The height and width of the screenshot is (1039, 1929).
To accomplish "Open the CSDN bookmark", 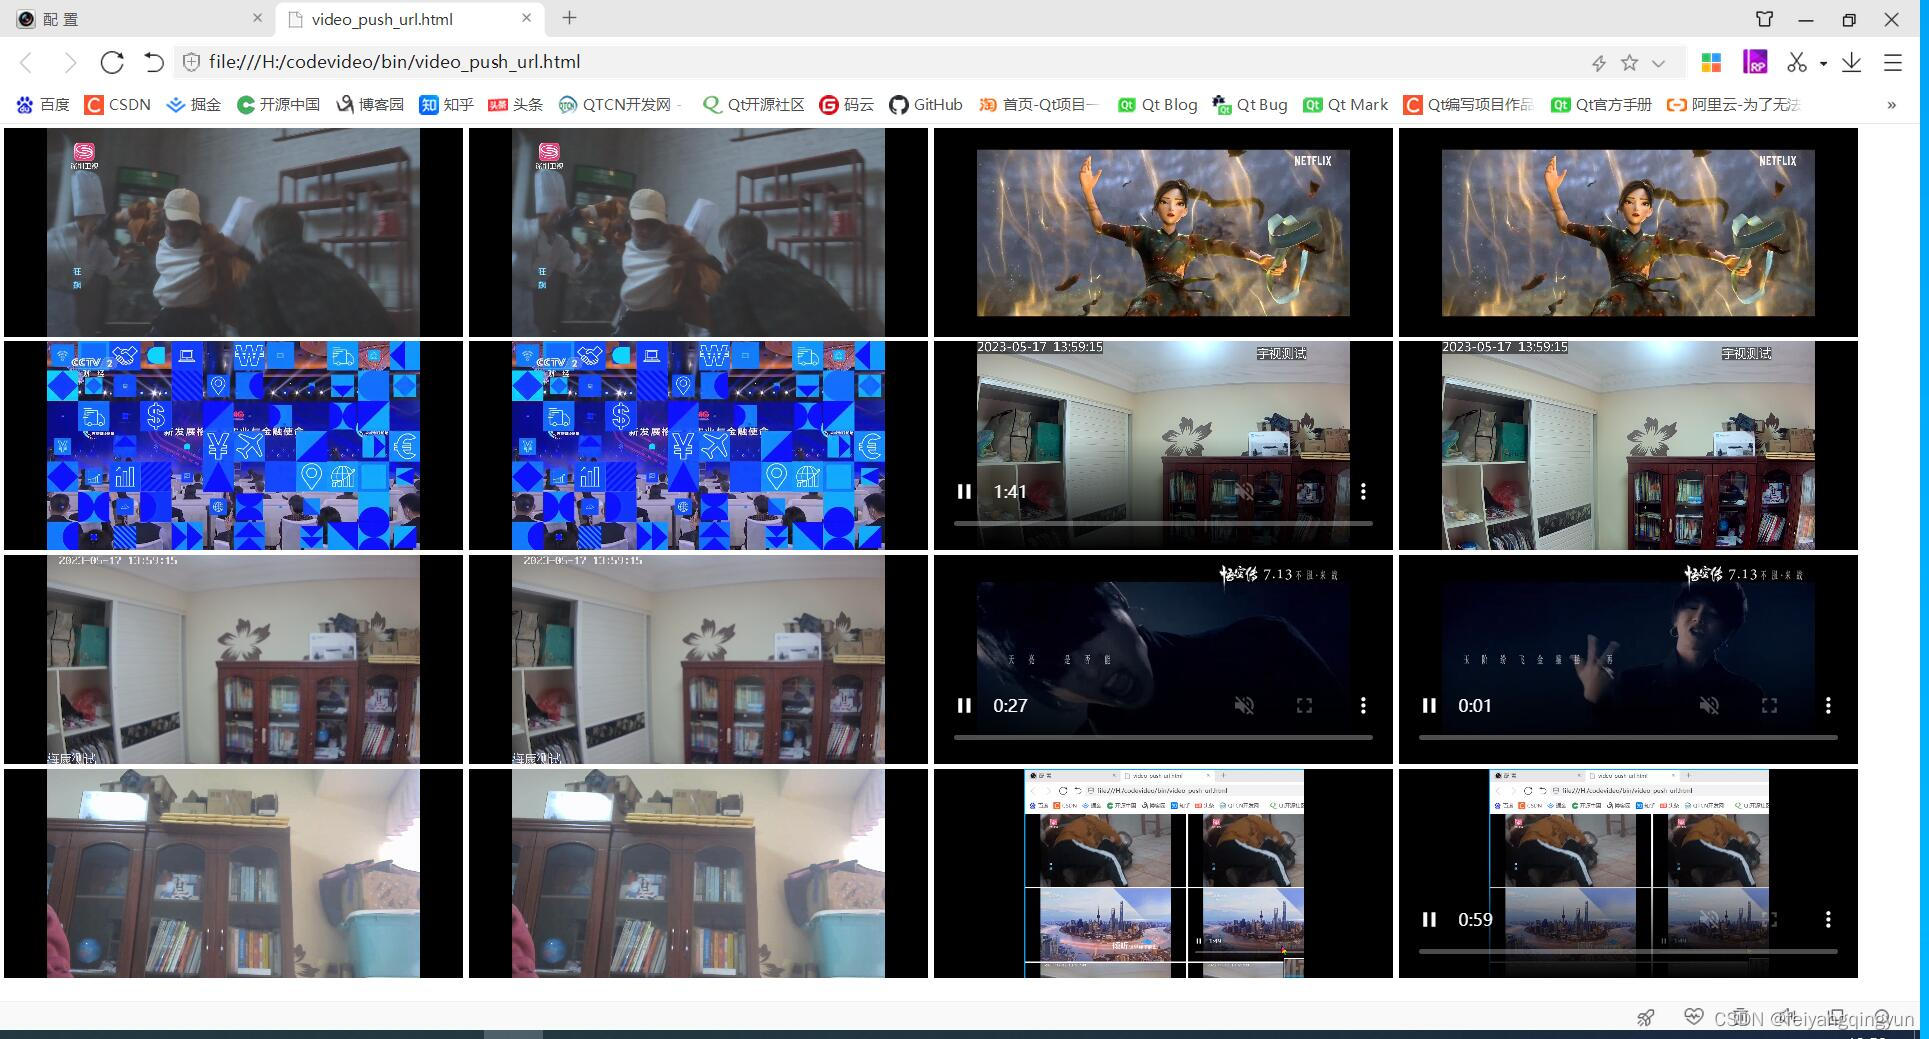I will pos(118,104).
